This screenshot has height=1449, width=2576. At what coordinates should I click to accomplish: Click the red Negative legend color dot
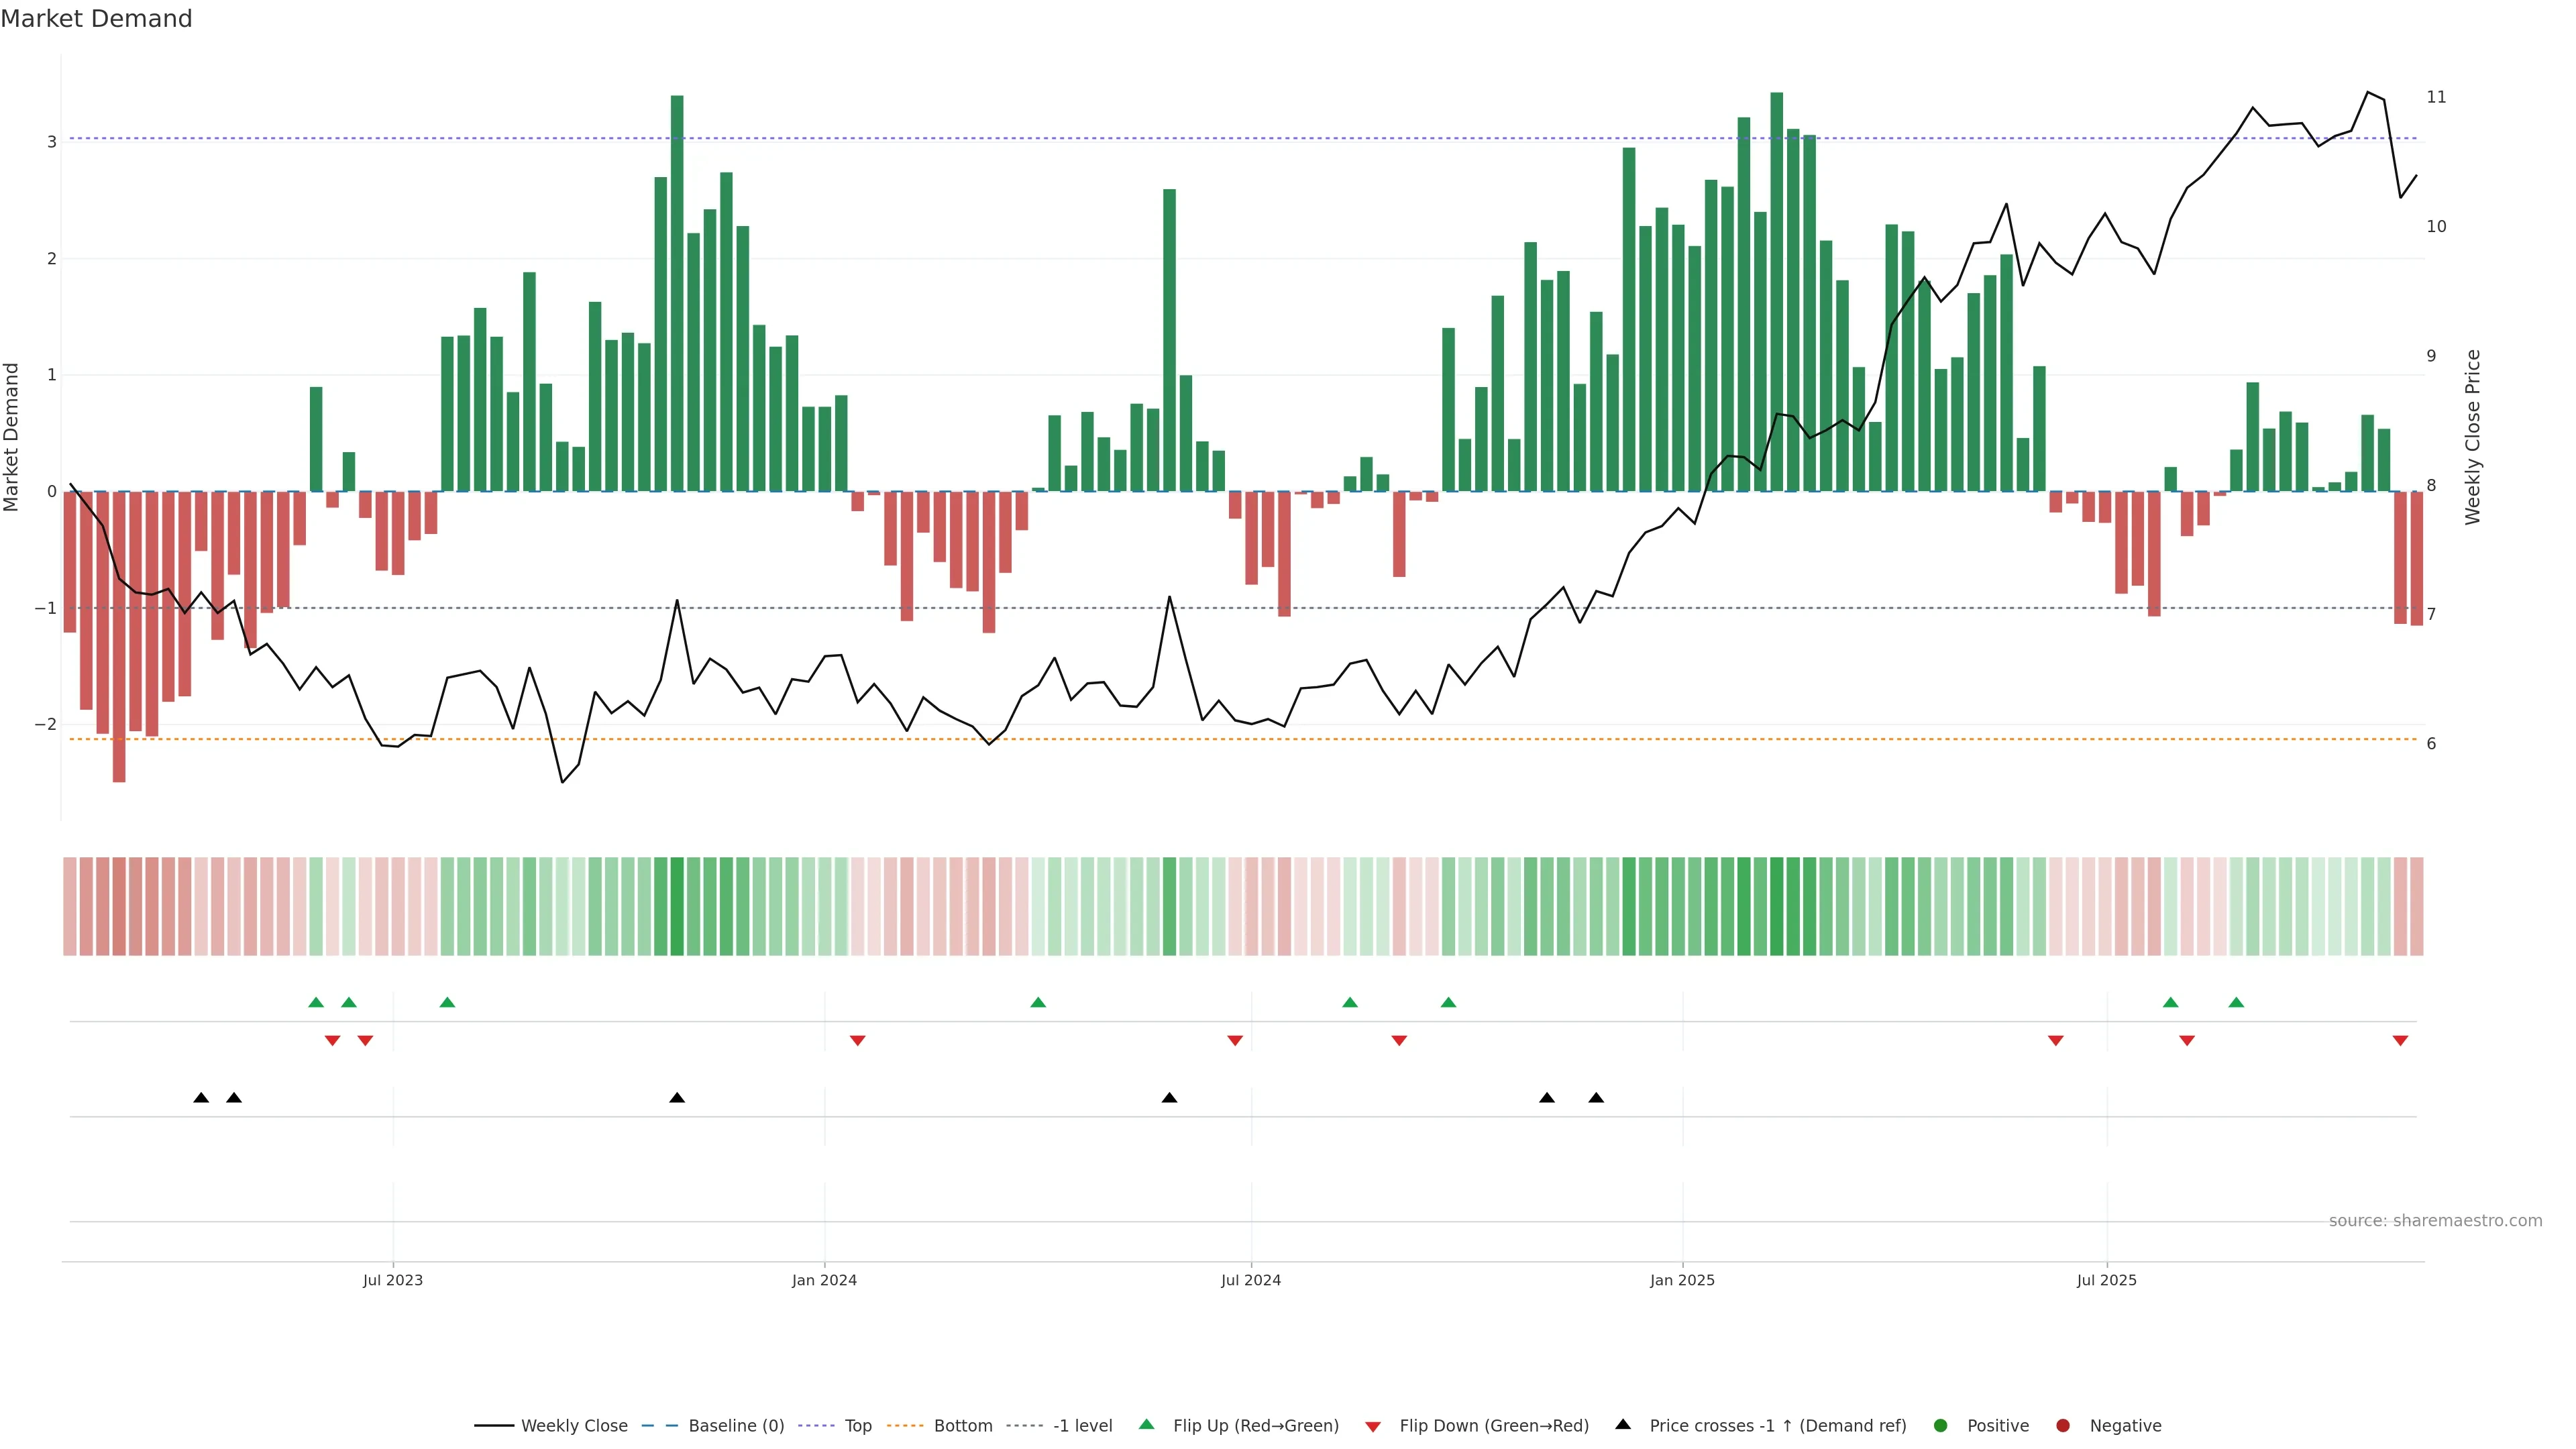(x=2062, y=1426)
